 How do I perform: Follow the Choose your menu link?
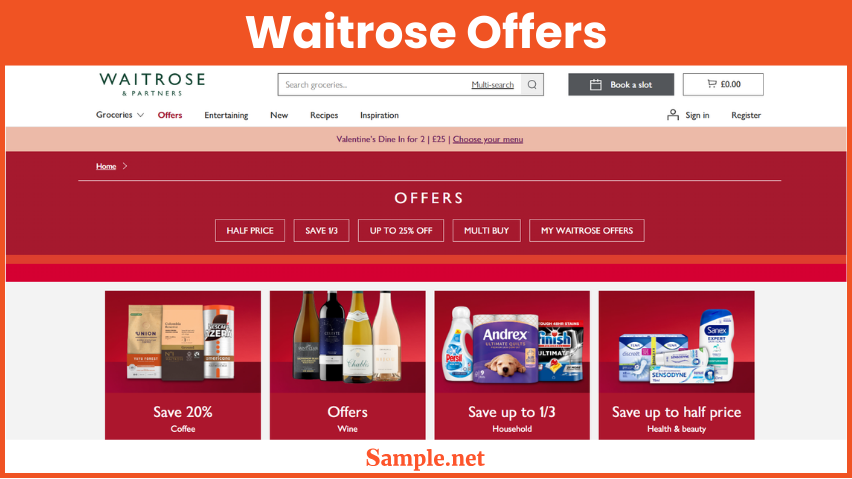click(488, 139)
